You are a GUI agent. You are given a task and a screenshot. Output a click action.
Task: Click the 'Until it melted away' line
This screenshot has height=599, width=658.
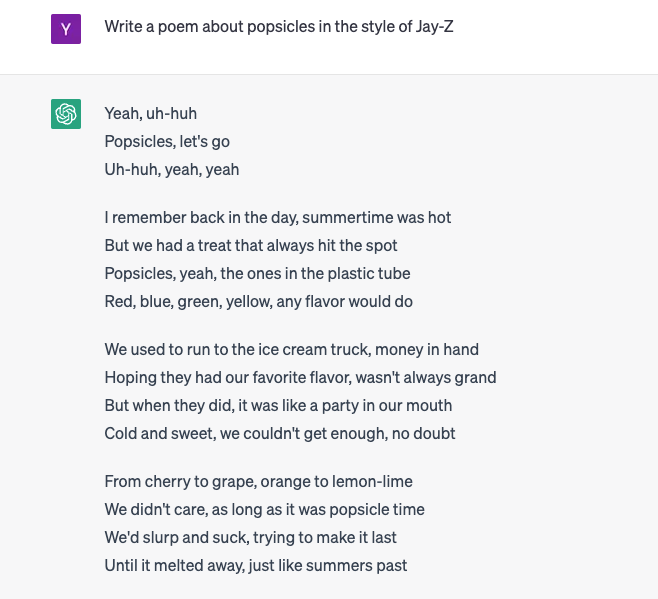256,565
